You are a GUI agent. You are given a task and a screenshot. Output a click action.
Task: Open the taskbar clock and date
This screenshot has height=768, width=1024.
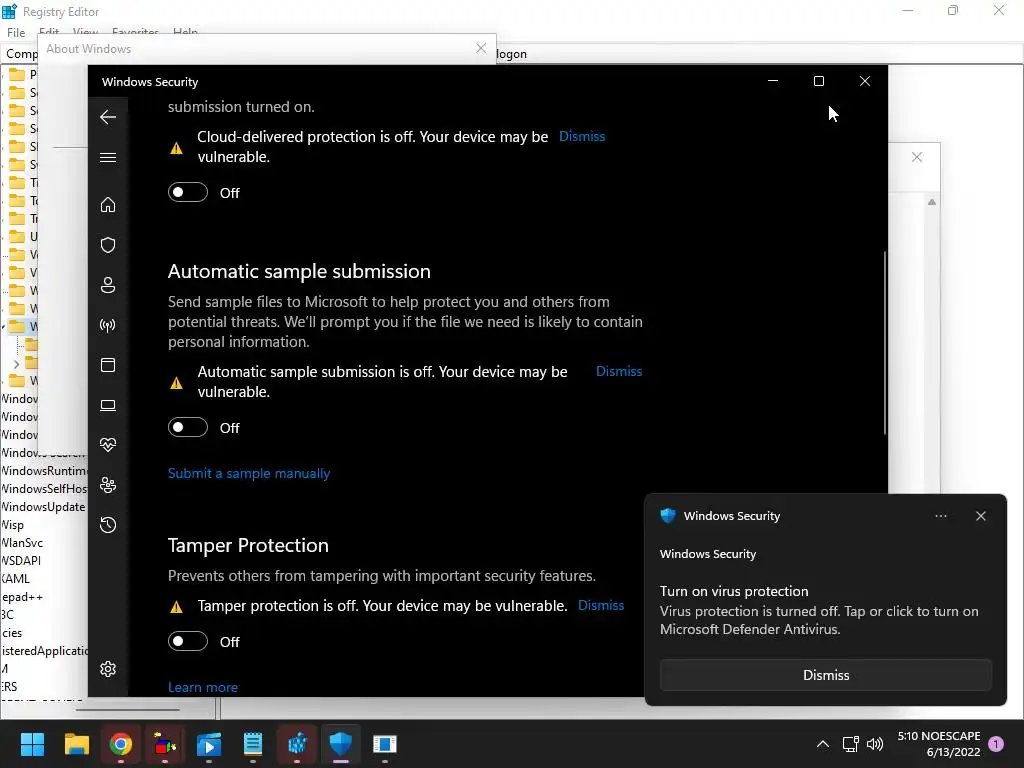pyautogui.click(x=938, y=744)
